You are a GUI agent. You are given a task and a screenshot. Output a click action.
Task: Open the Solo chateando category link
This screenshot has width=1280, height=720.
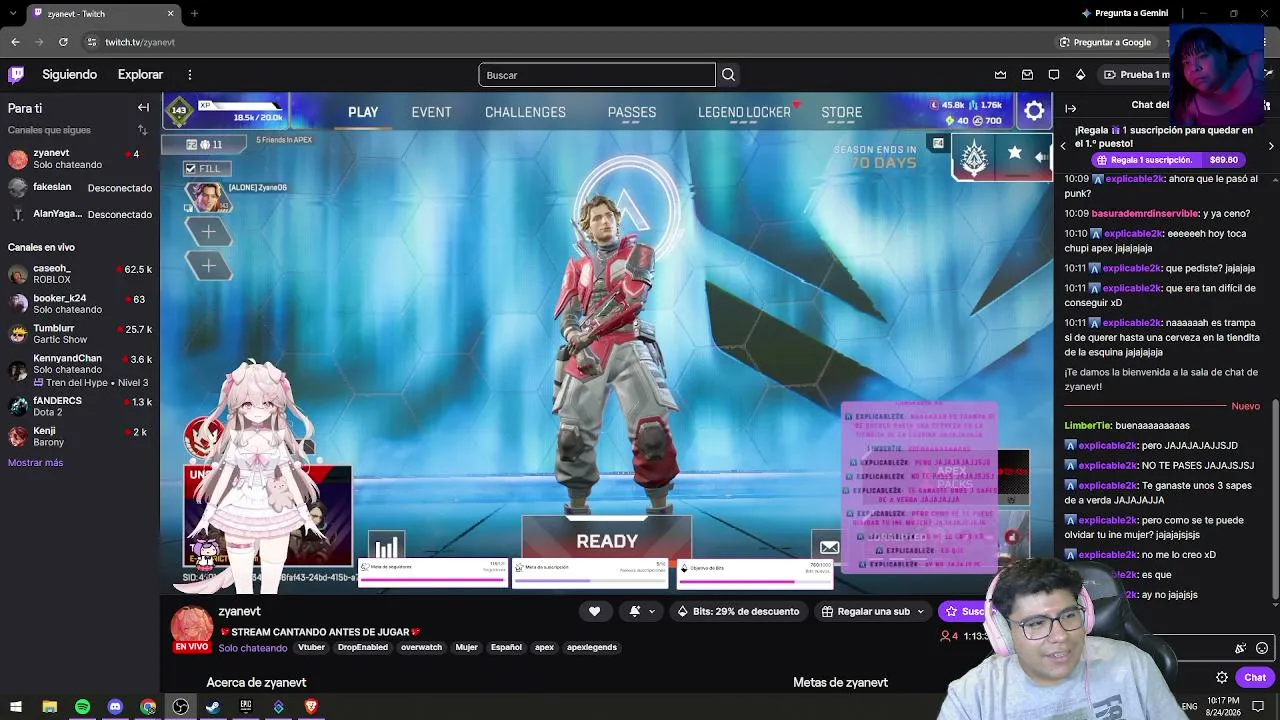(x=253, y=648)
